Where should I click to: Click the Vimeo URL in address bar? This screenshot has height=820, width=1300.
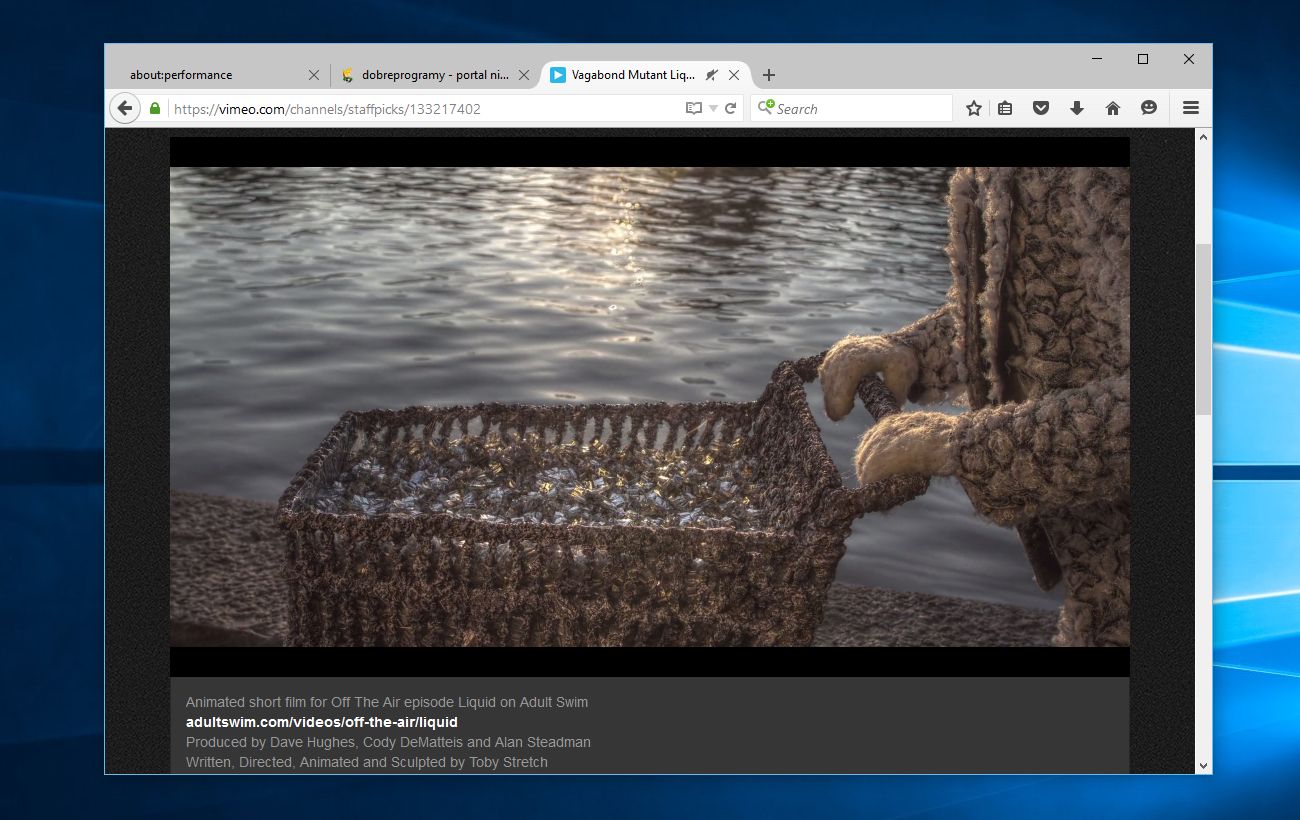point(327,109)
